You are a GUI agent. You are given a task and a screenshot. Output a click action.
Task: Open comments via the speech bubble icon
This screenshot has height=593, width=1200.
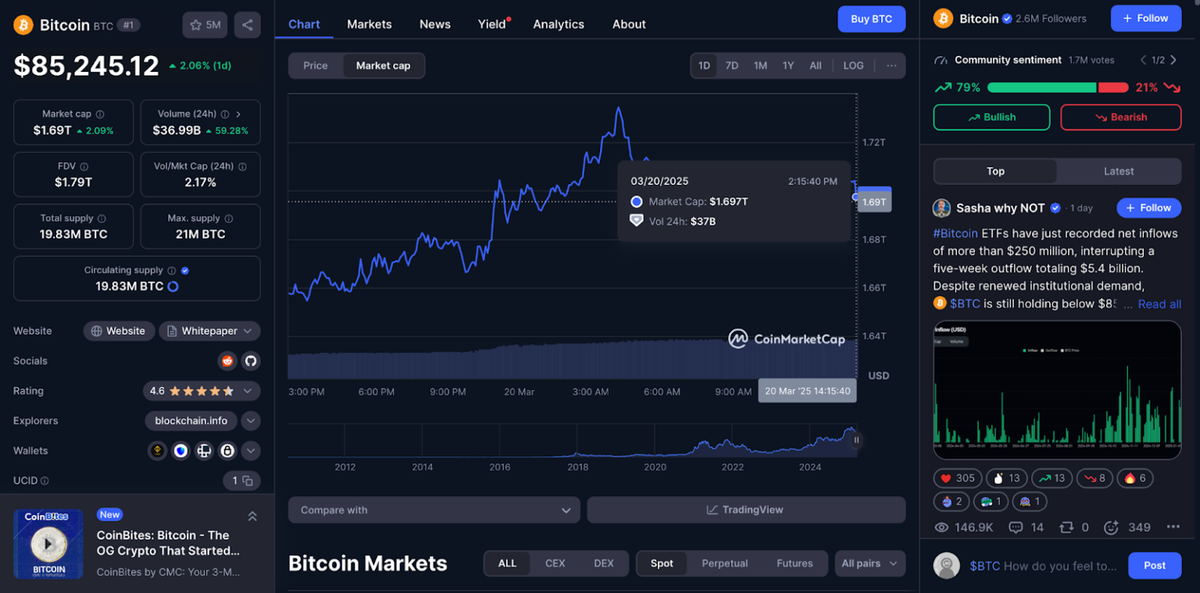click(1017, 527)
